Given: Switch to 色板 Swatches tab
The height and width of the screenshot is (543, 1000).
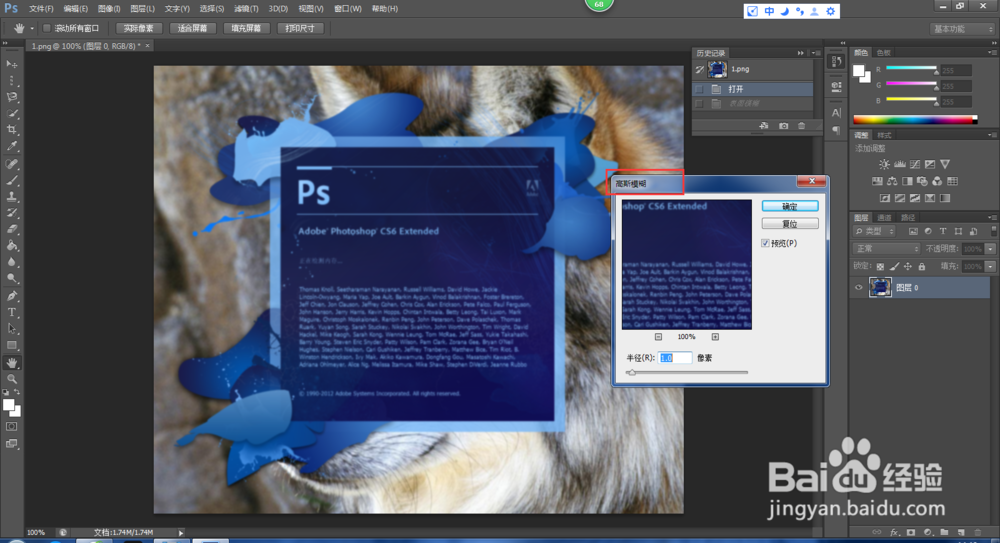Looking at the screenshot, I should pos(883,52).
